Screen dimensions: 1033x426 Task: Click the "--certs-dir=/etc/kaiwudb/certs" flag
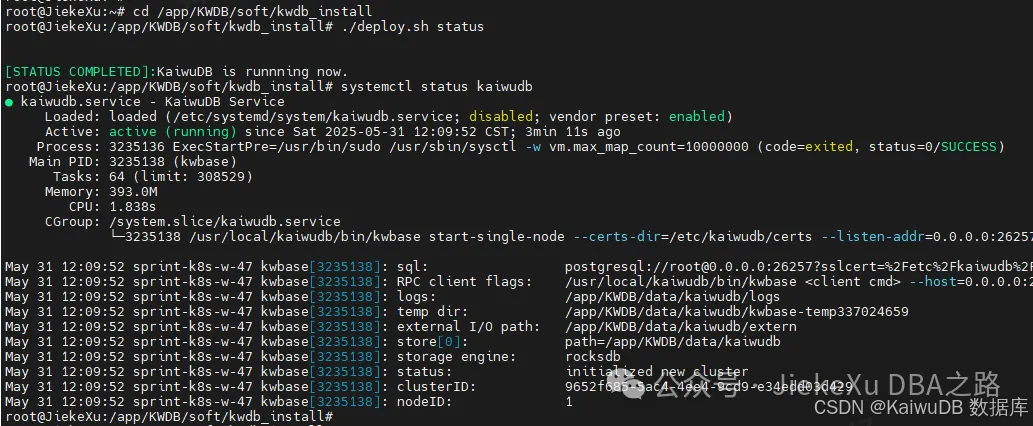tap(692, 236)
